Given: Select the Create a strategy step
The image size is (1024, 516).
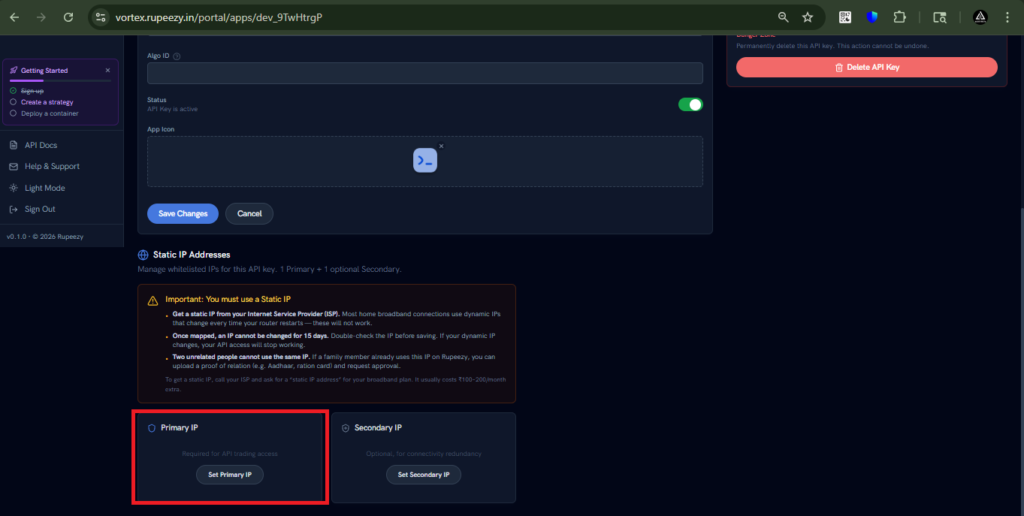Looking at the screenshot, I should [46, 102].
